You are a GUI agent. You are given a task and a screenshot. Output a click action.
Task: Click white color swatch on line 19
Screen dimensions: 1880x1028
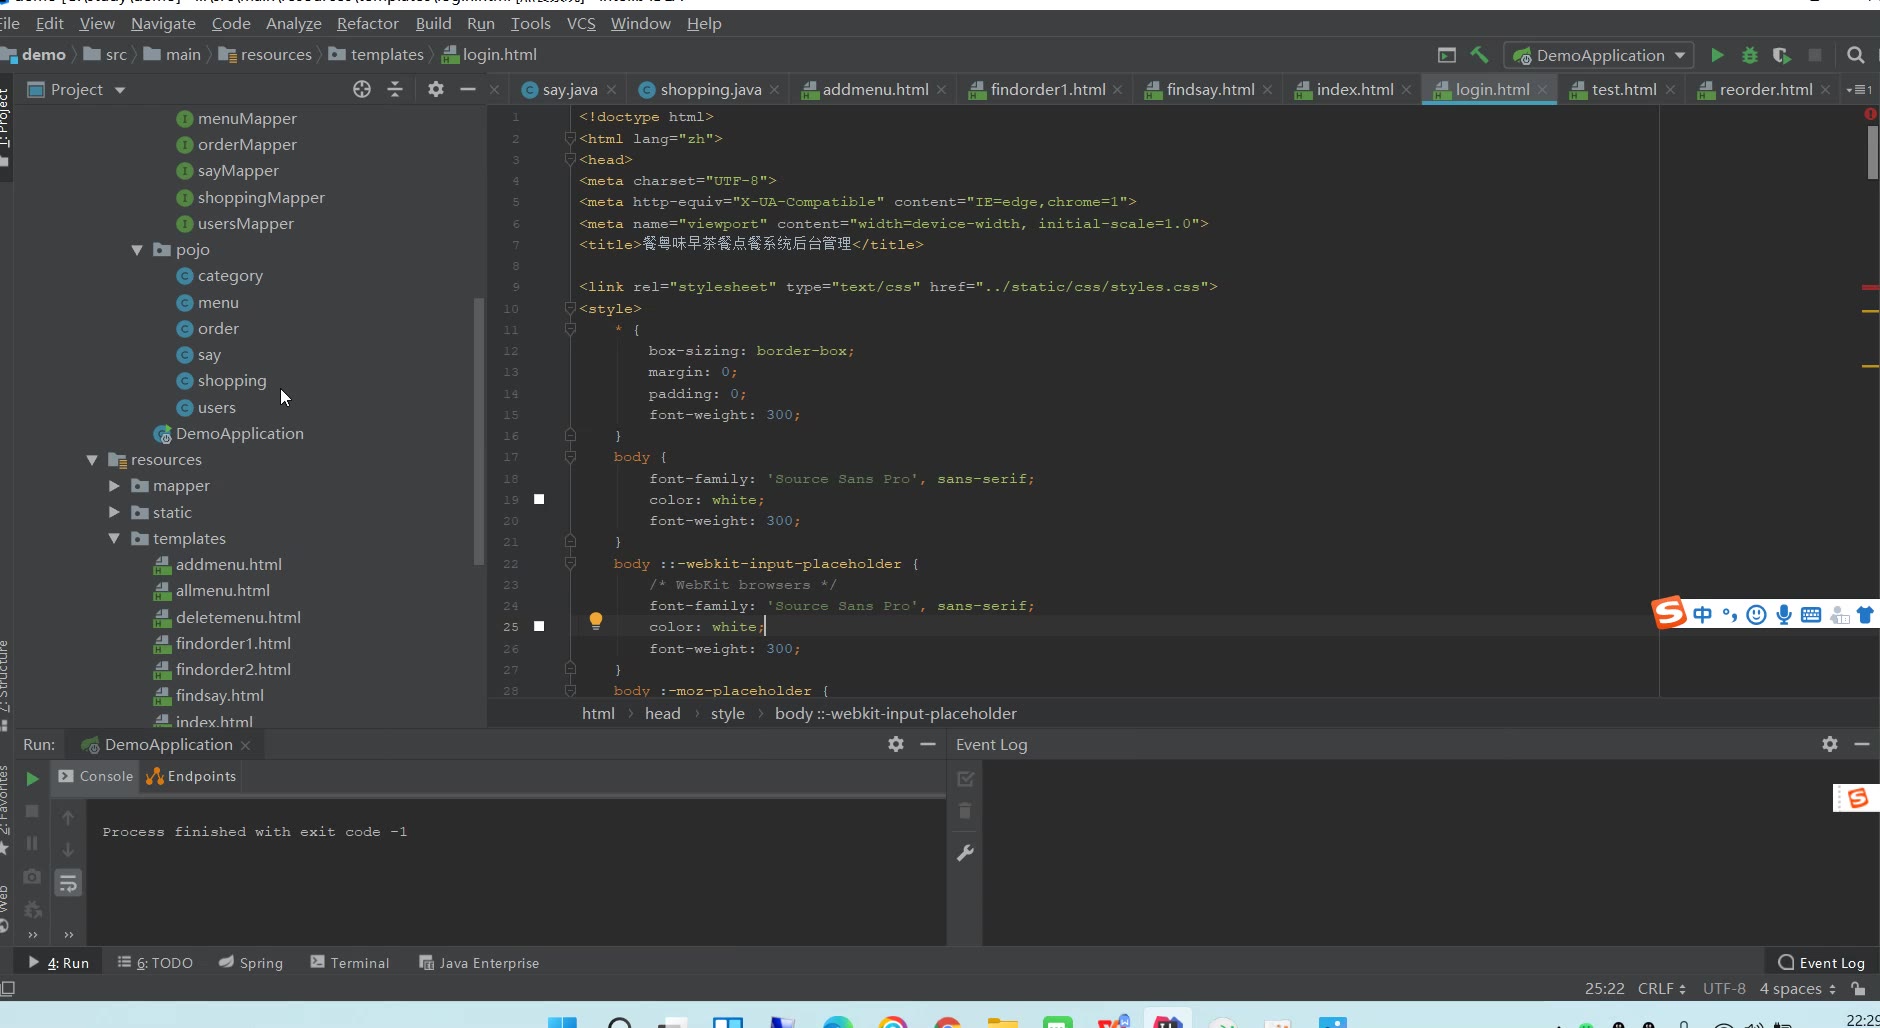pyautogui.click(x=539, y=499)
